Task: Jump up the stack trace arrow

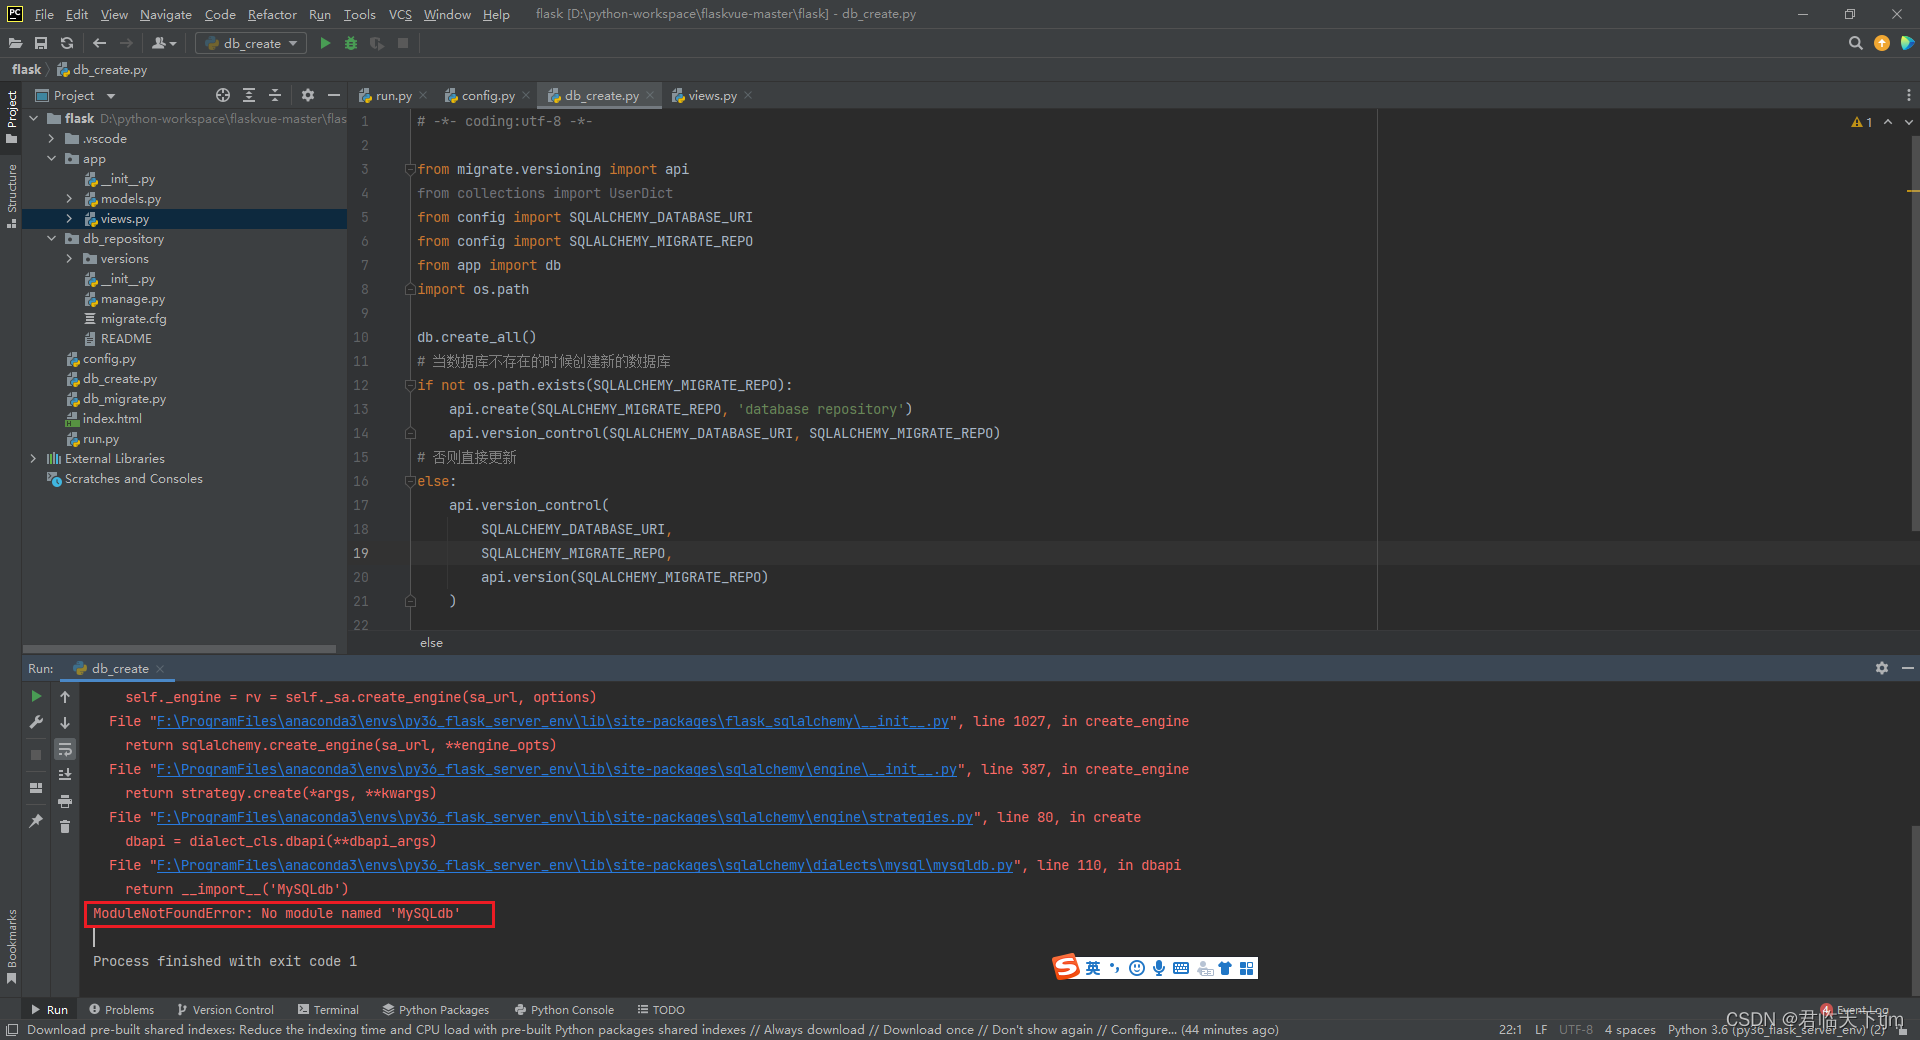Action: pyautogui.click(x=65, y=697)
